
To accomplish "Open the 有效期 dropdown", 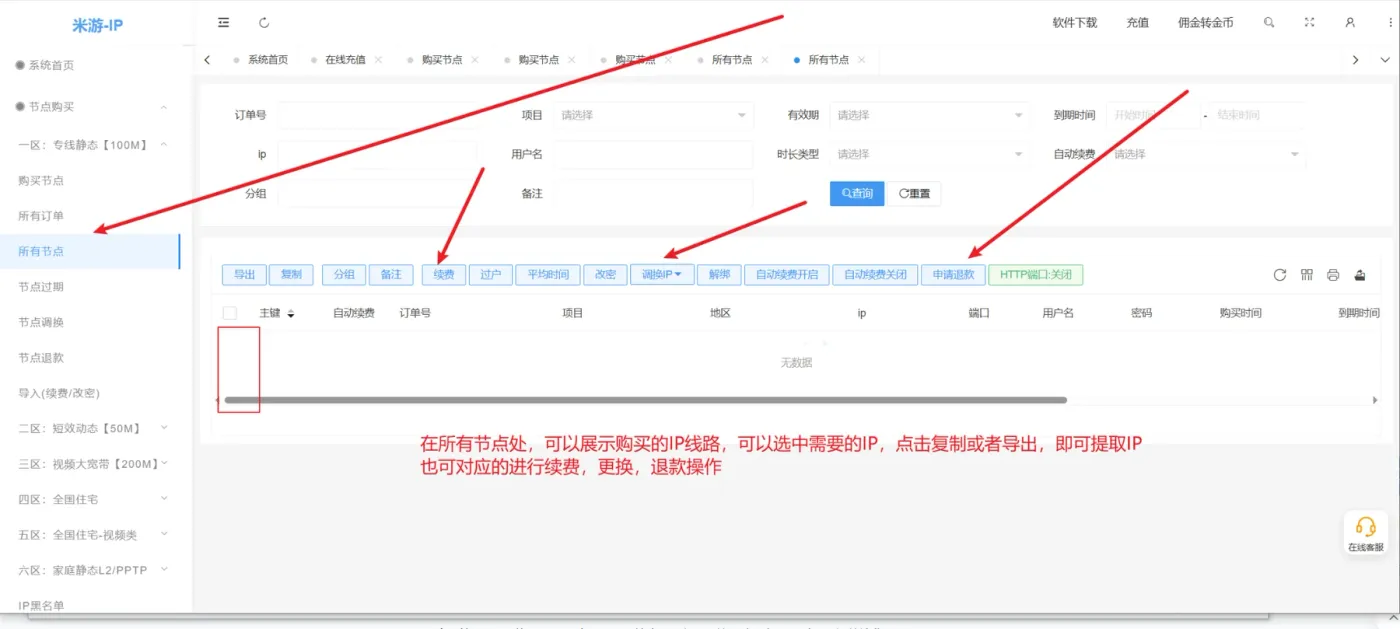I will (x=929, y=115).
